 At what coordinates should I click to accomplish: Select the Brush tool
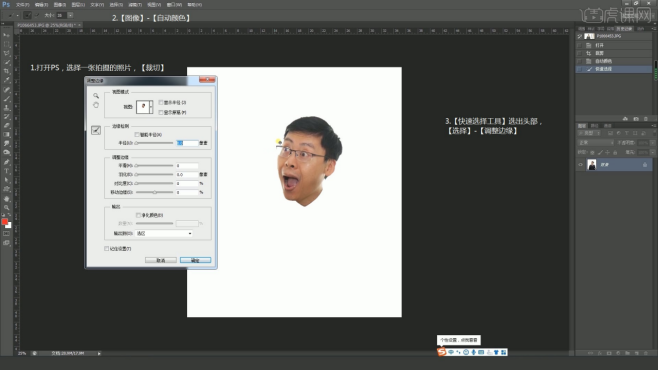click(x=6, y=99)
